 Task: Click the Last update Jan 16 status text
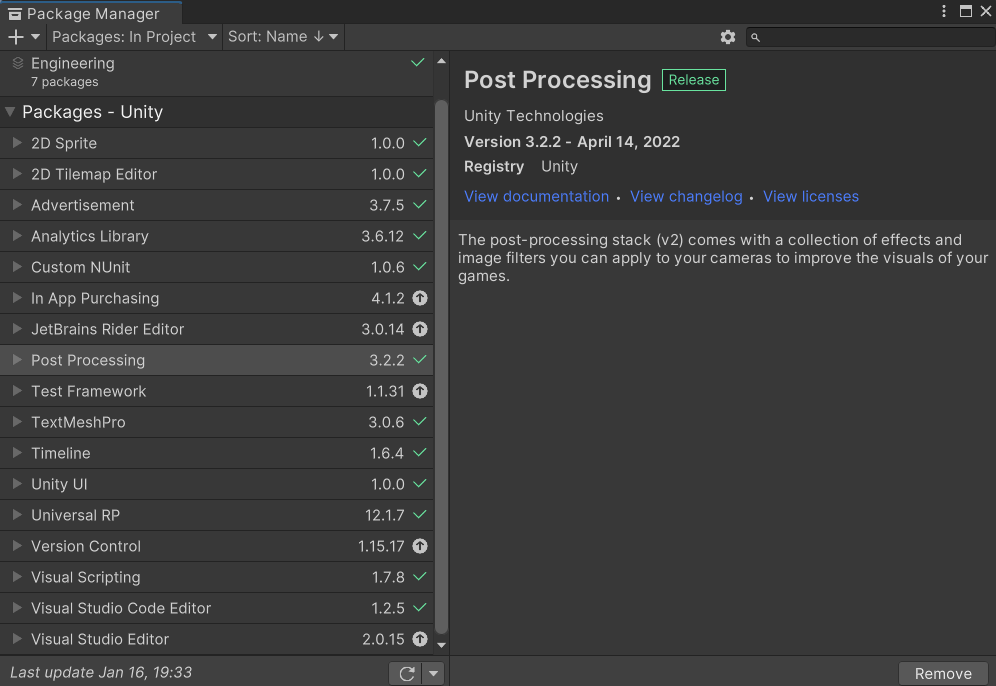101,673
